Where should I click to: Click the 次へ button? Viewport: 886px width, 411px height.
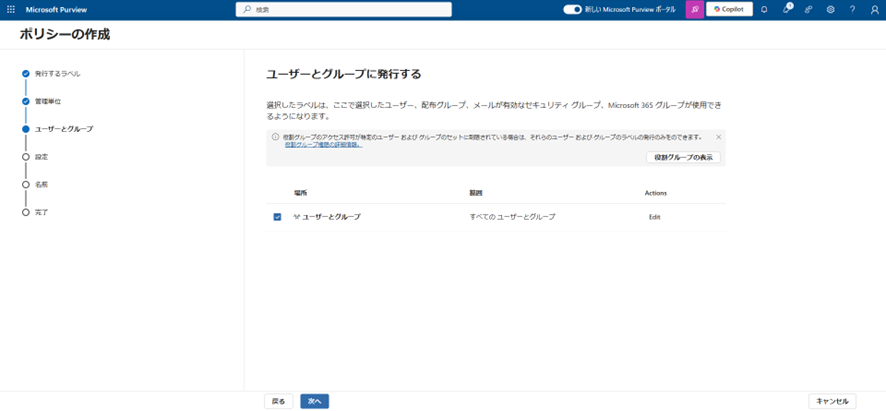pyautogui.click(x=314, y=401)
